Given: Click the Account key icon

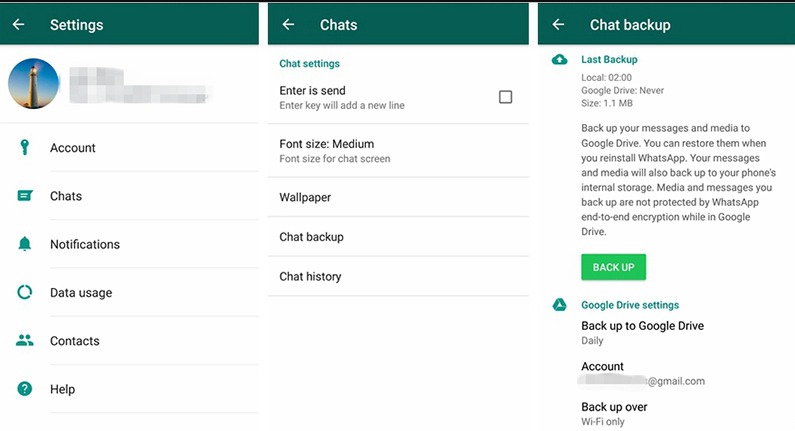Looking at the screenshot, I should pyautogui.click(x=24, y=148).
